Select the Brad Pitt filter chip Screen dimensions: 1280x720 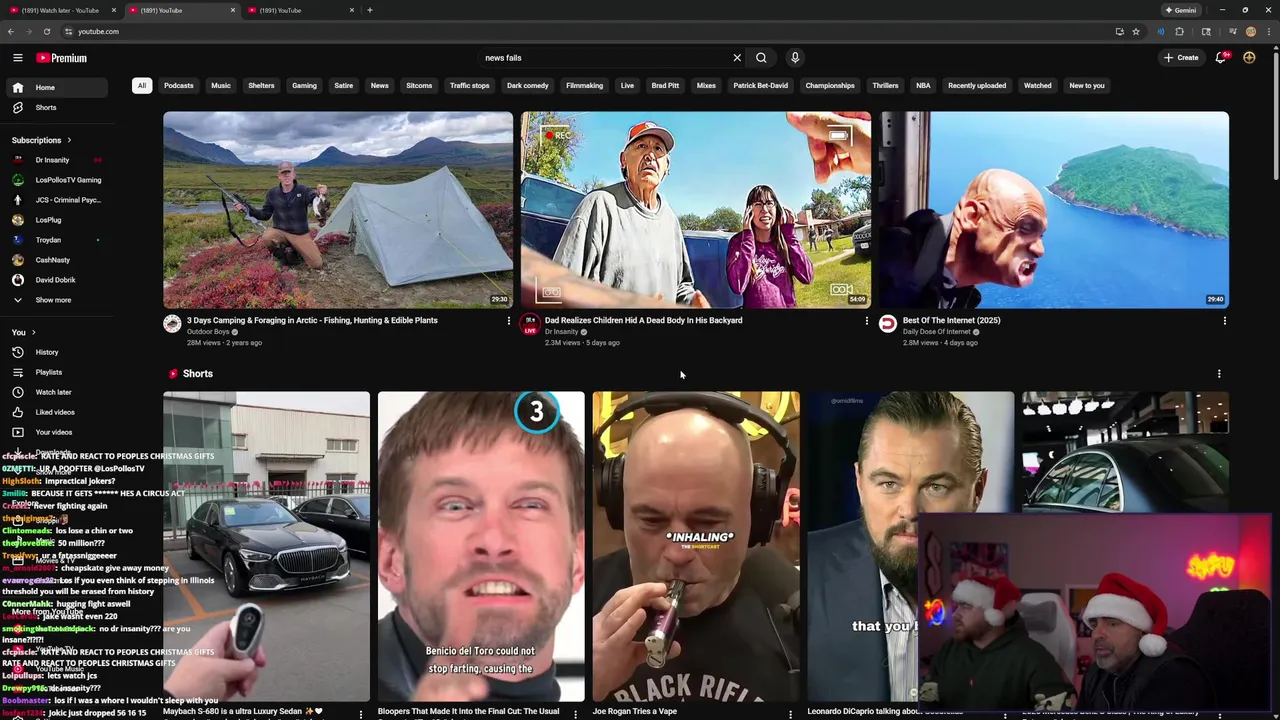tap(665, 85)
